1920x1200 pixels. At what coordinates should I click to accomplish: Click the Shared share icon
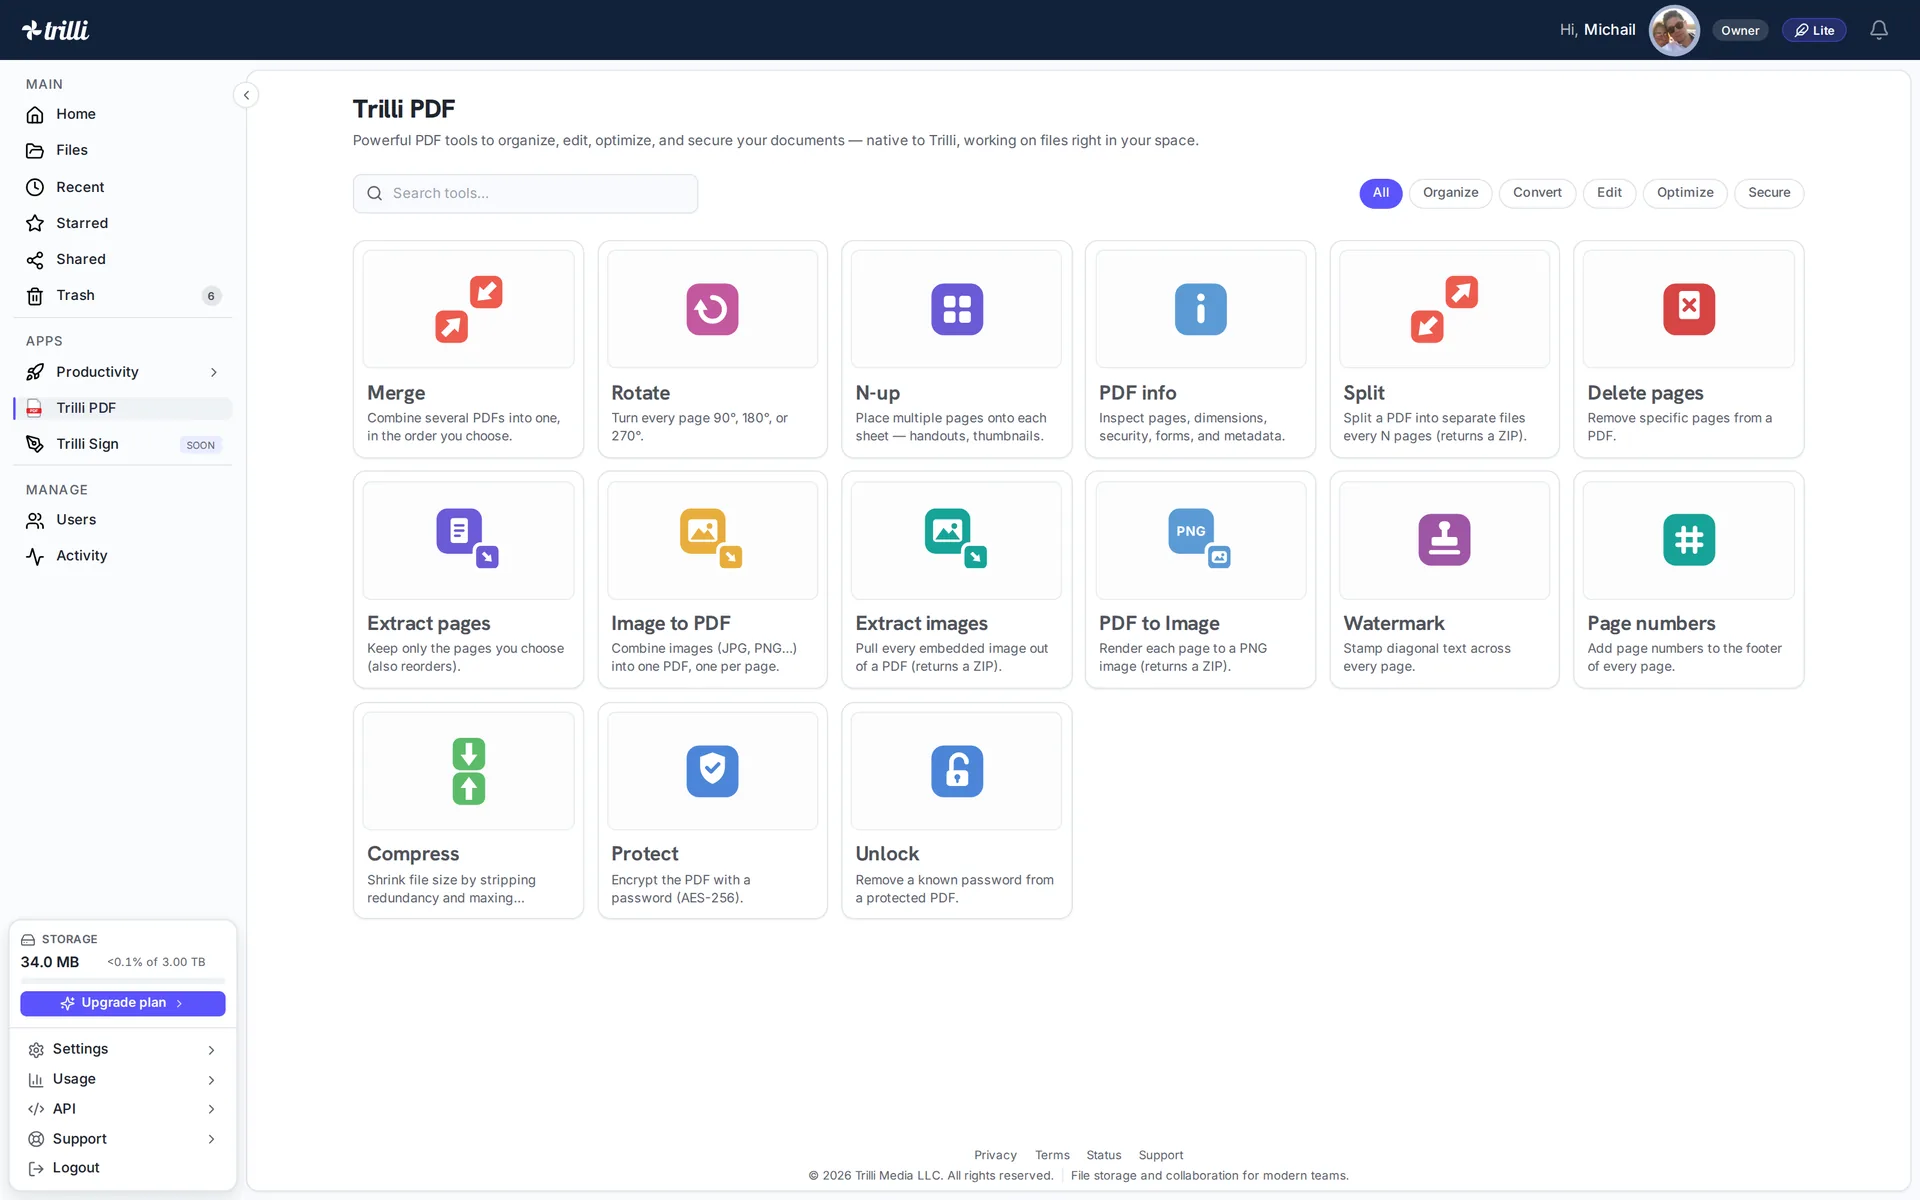(x=35, y=260)
